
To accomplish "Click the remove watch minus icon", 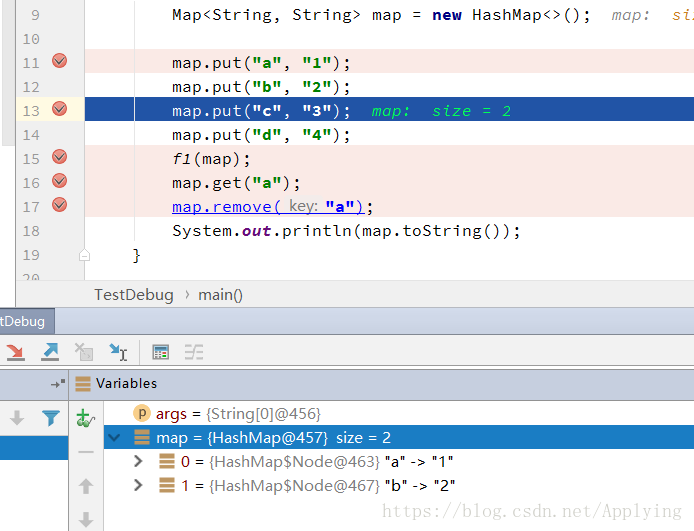I will [x=86, y=452].
